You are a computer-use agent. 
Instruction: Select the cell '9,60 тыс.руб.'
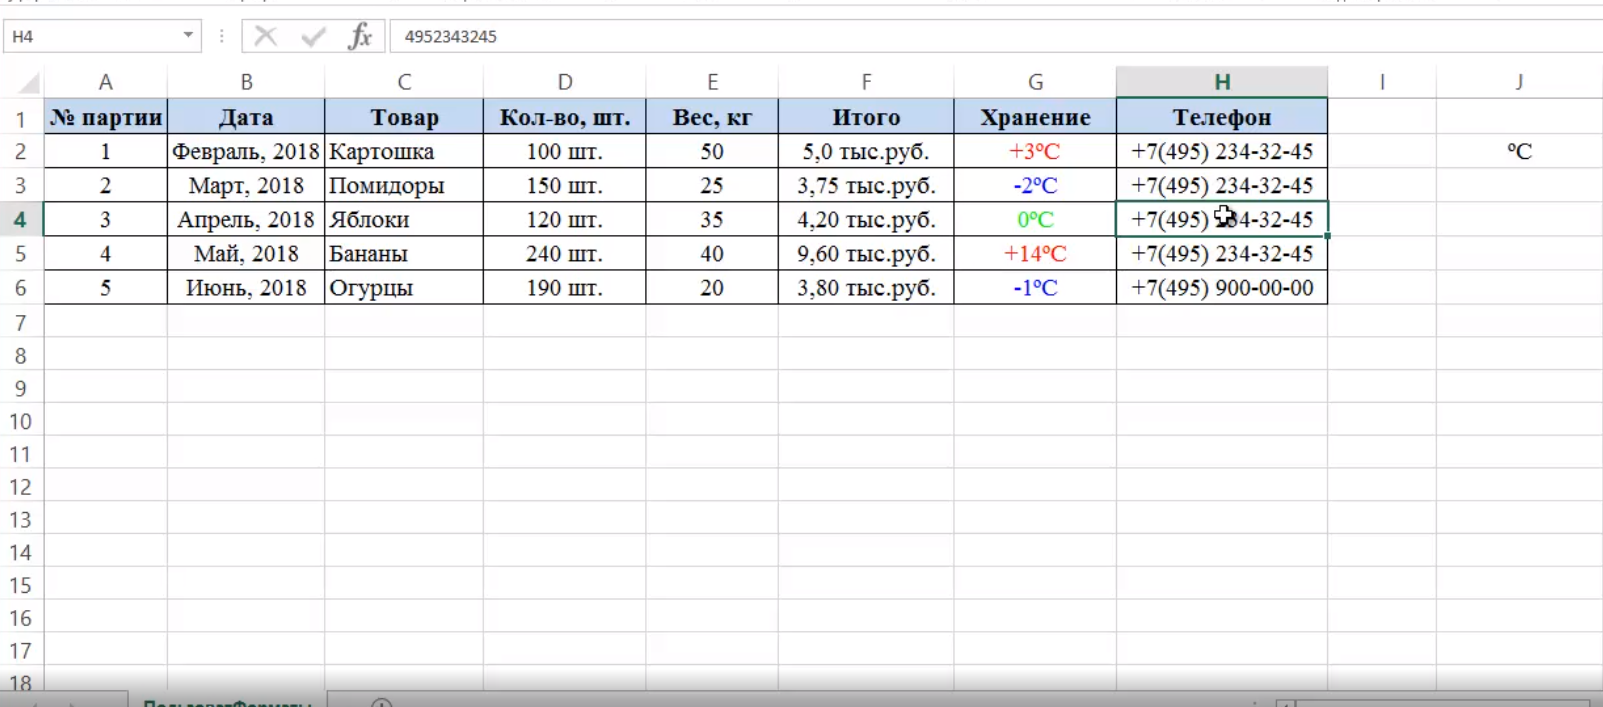(x=866, y=253)
